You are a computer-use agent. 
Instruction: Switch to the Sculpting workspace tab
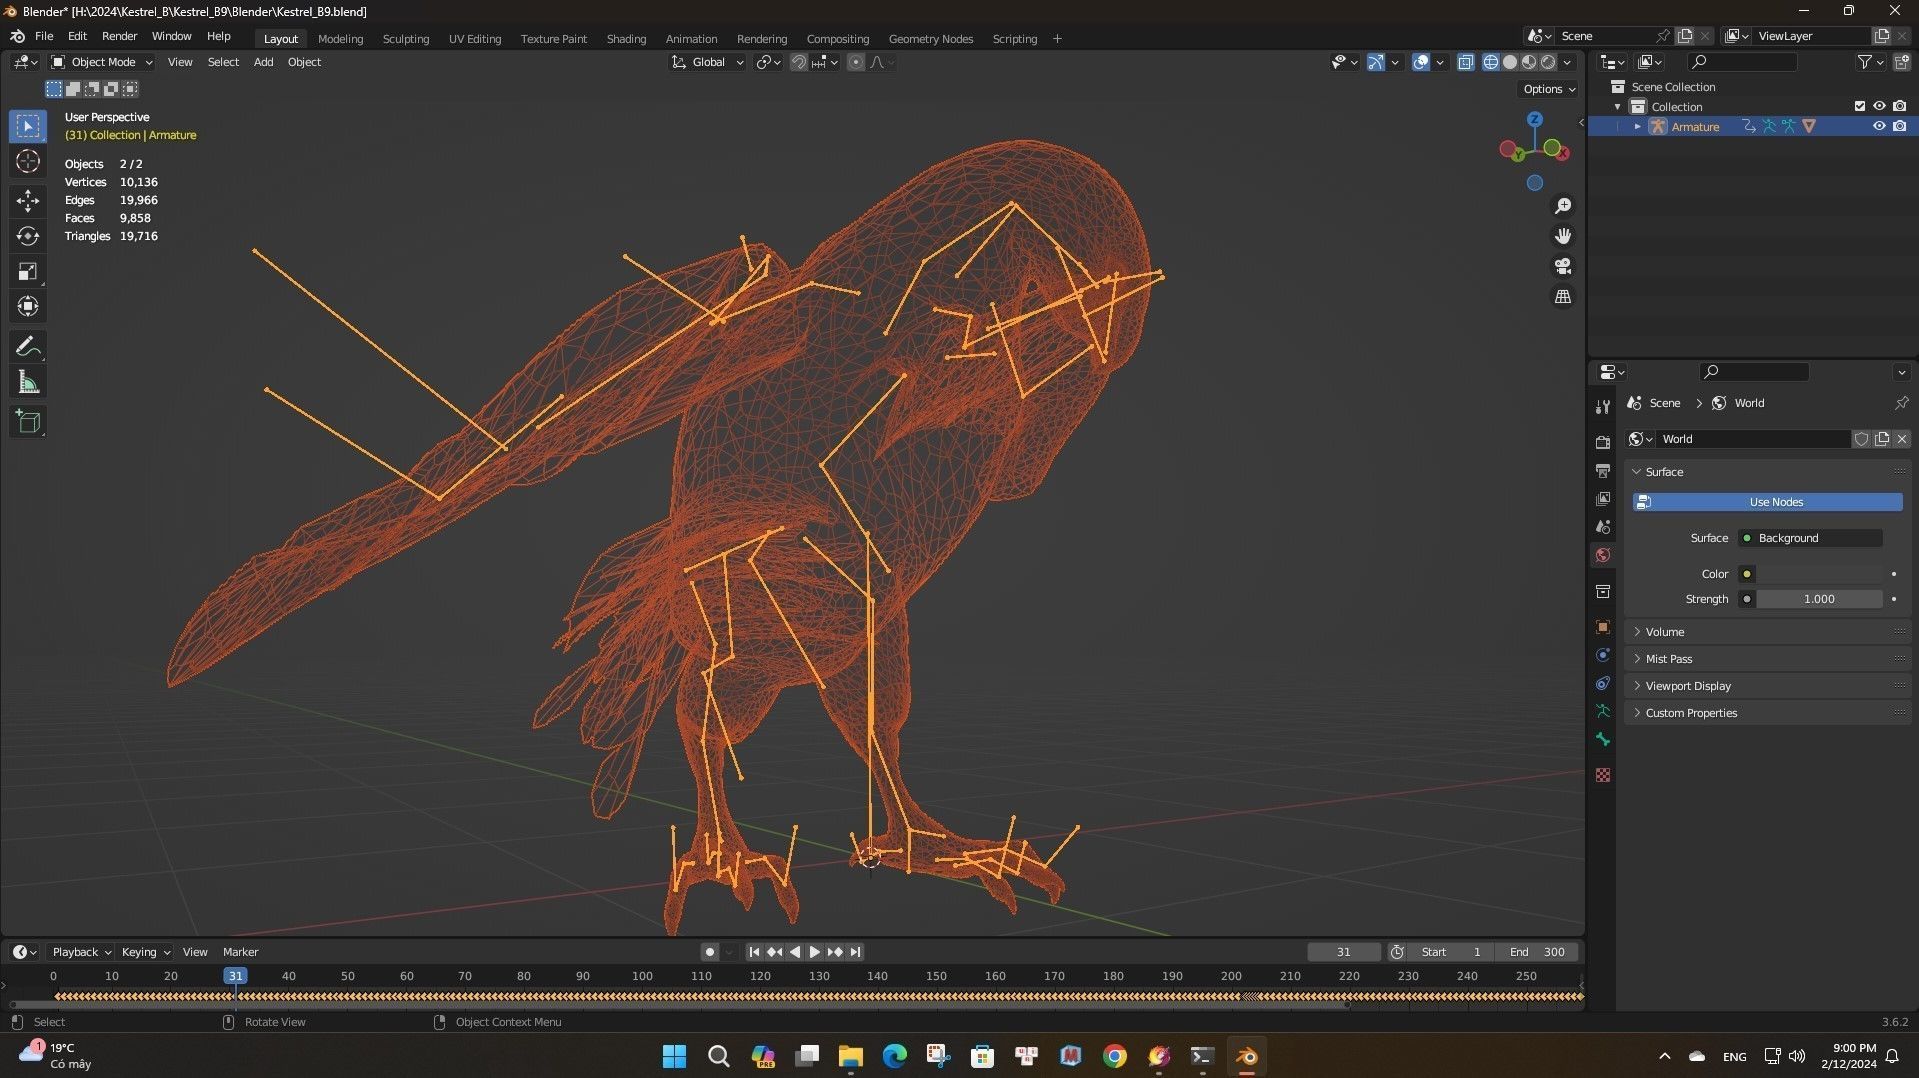tap(405, 39)
